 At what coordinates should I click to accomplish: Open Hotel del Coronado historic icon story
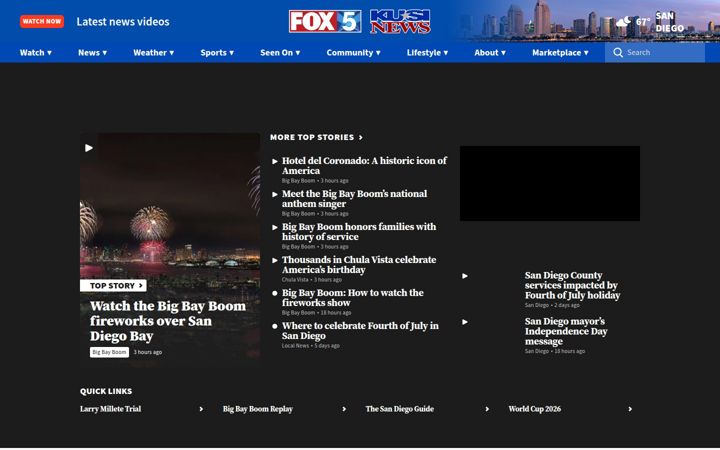[x=364, y=166]
